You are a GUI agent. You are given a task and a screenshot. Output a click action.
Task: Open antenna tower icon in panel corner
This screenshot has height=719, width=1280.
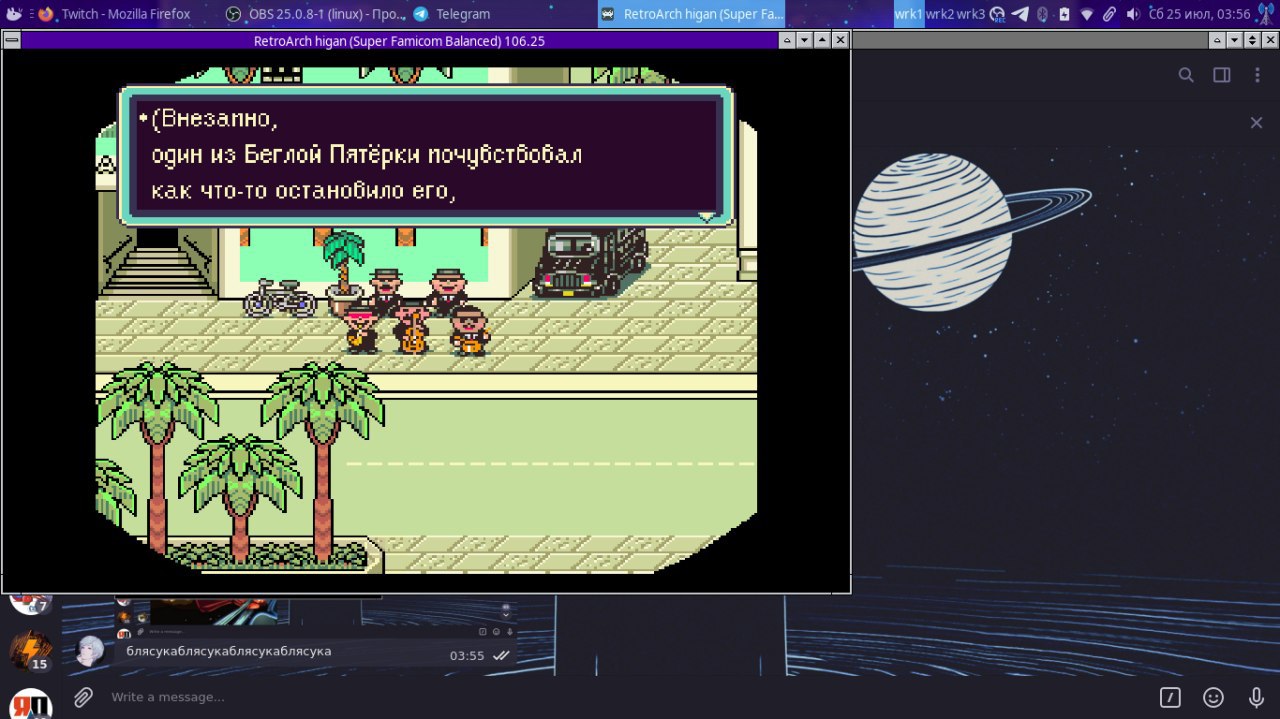(1266, 14)
